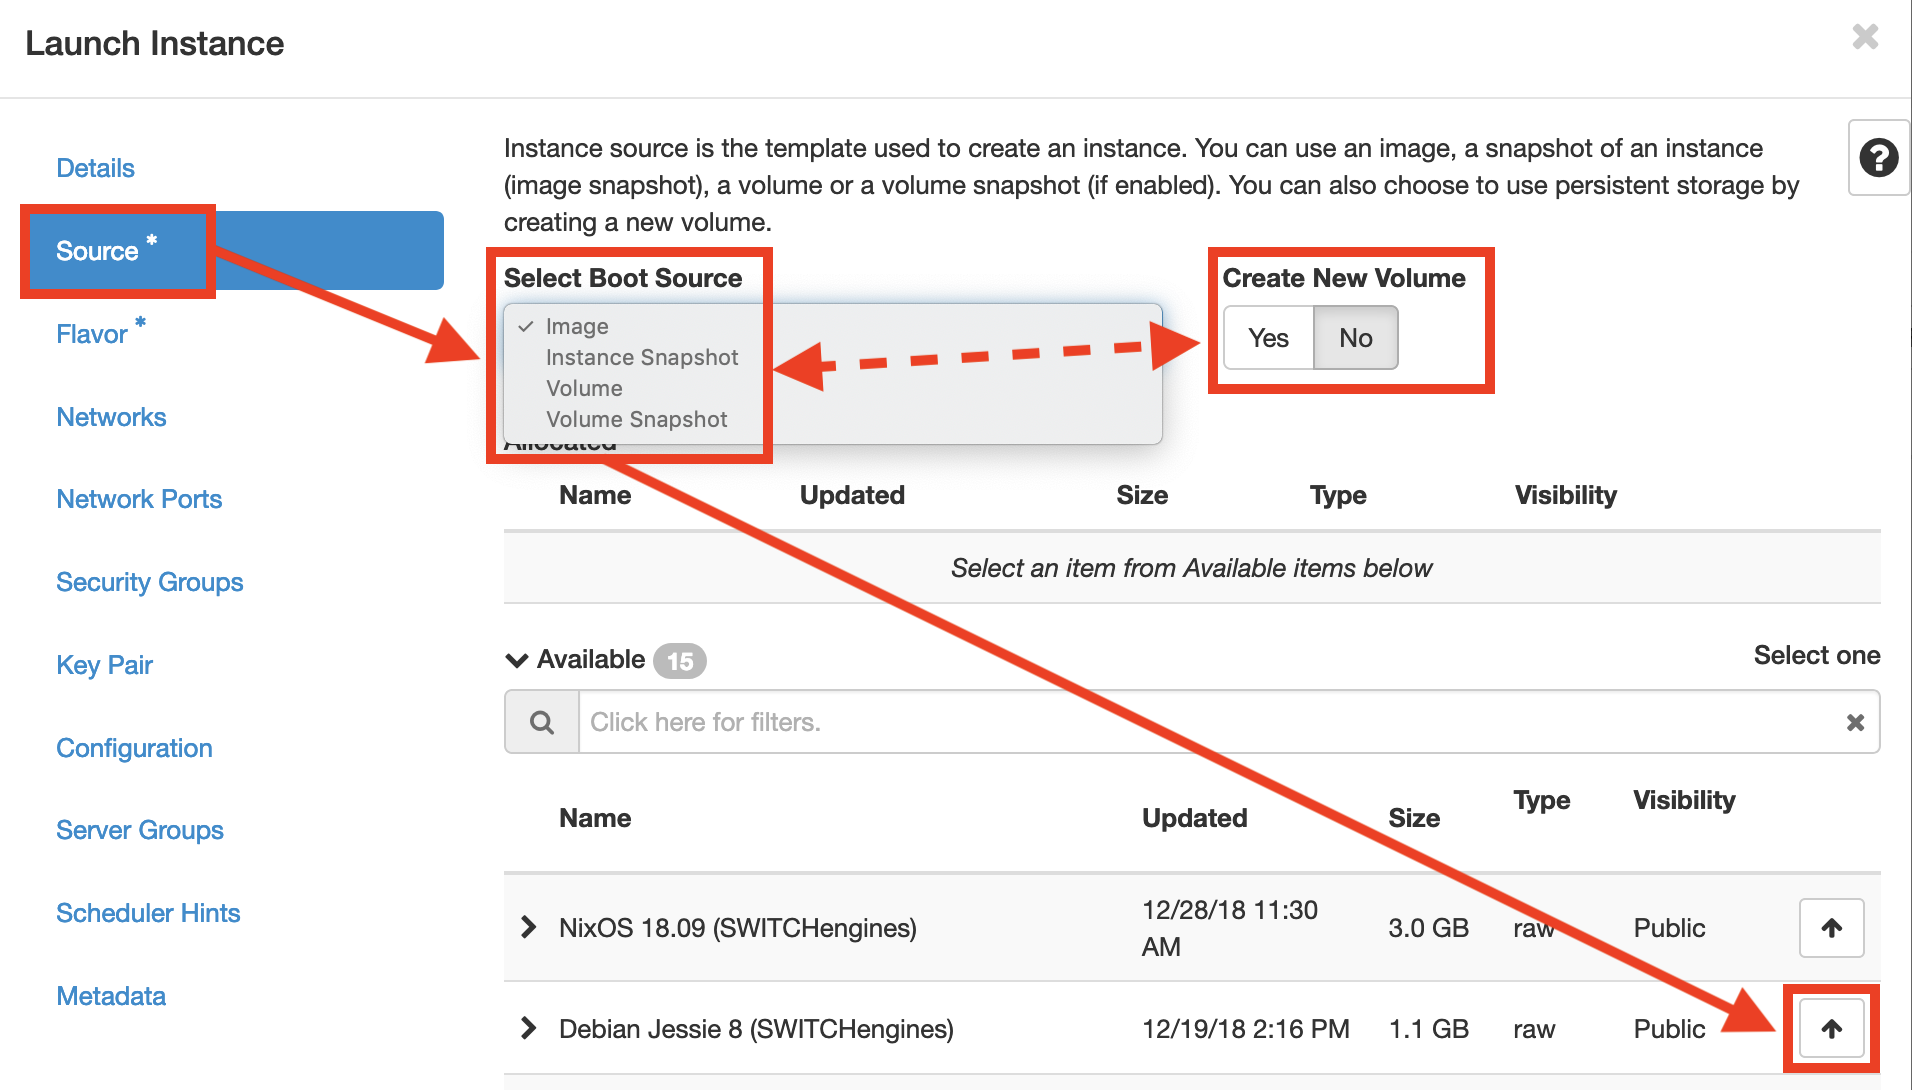Open the help panel via question mark icon
Viewport: 1912px width, 1090px height.
1878,158
